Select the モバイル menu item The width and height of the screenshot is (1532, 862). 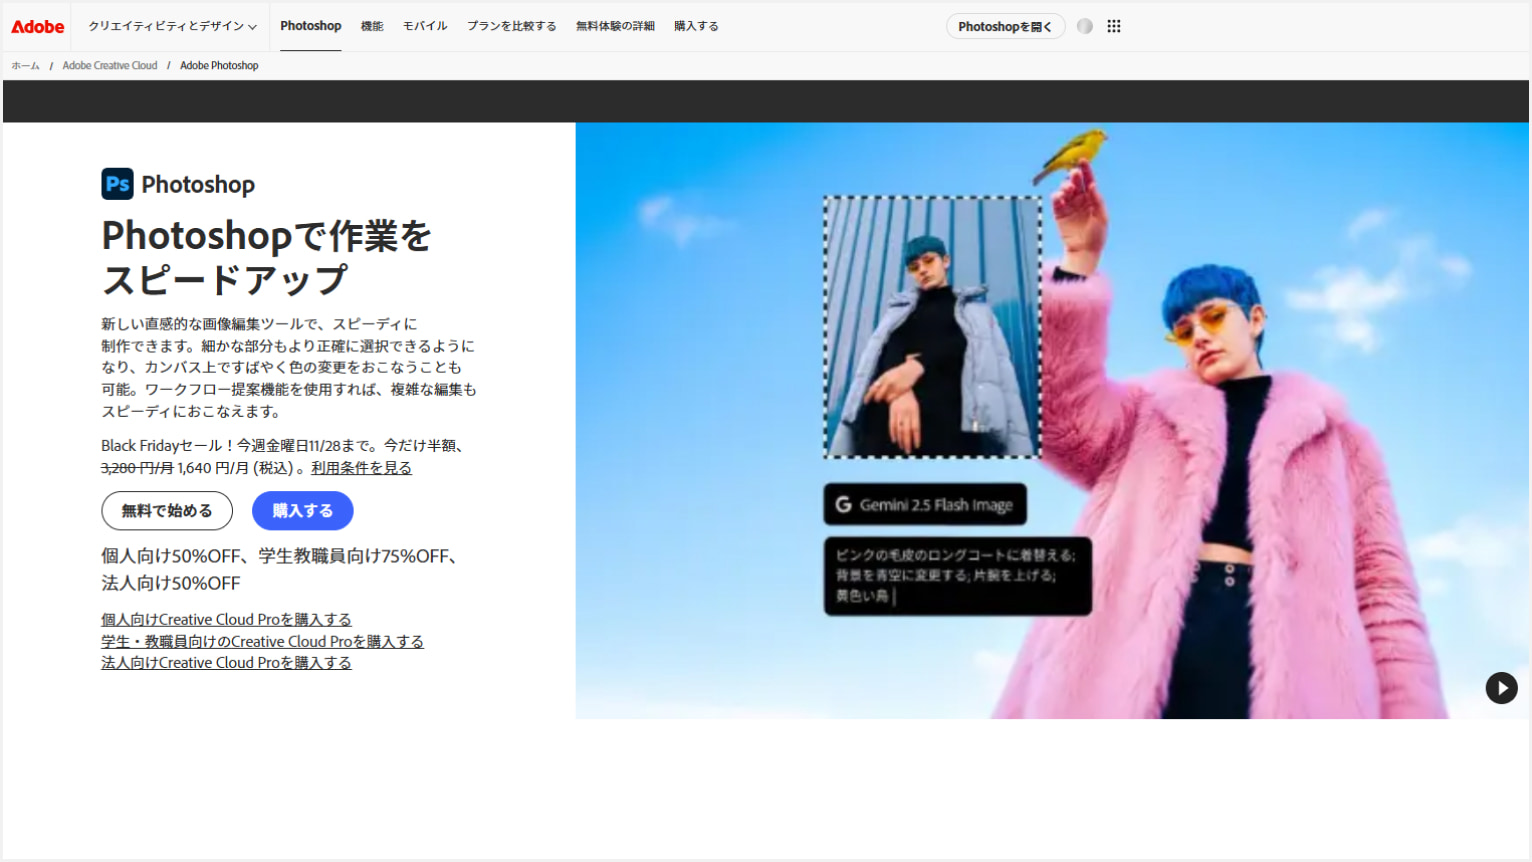[425, 26]
